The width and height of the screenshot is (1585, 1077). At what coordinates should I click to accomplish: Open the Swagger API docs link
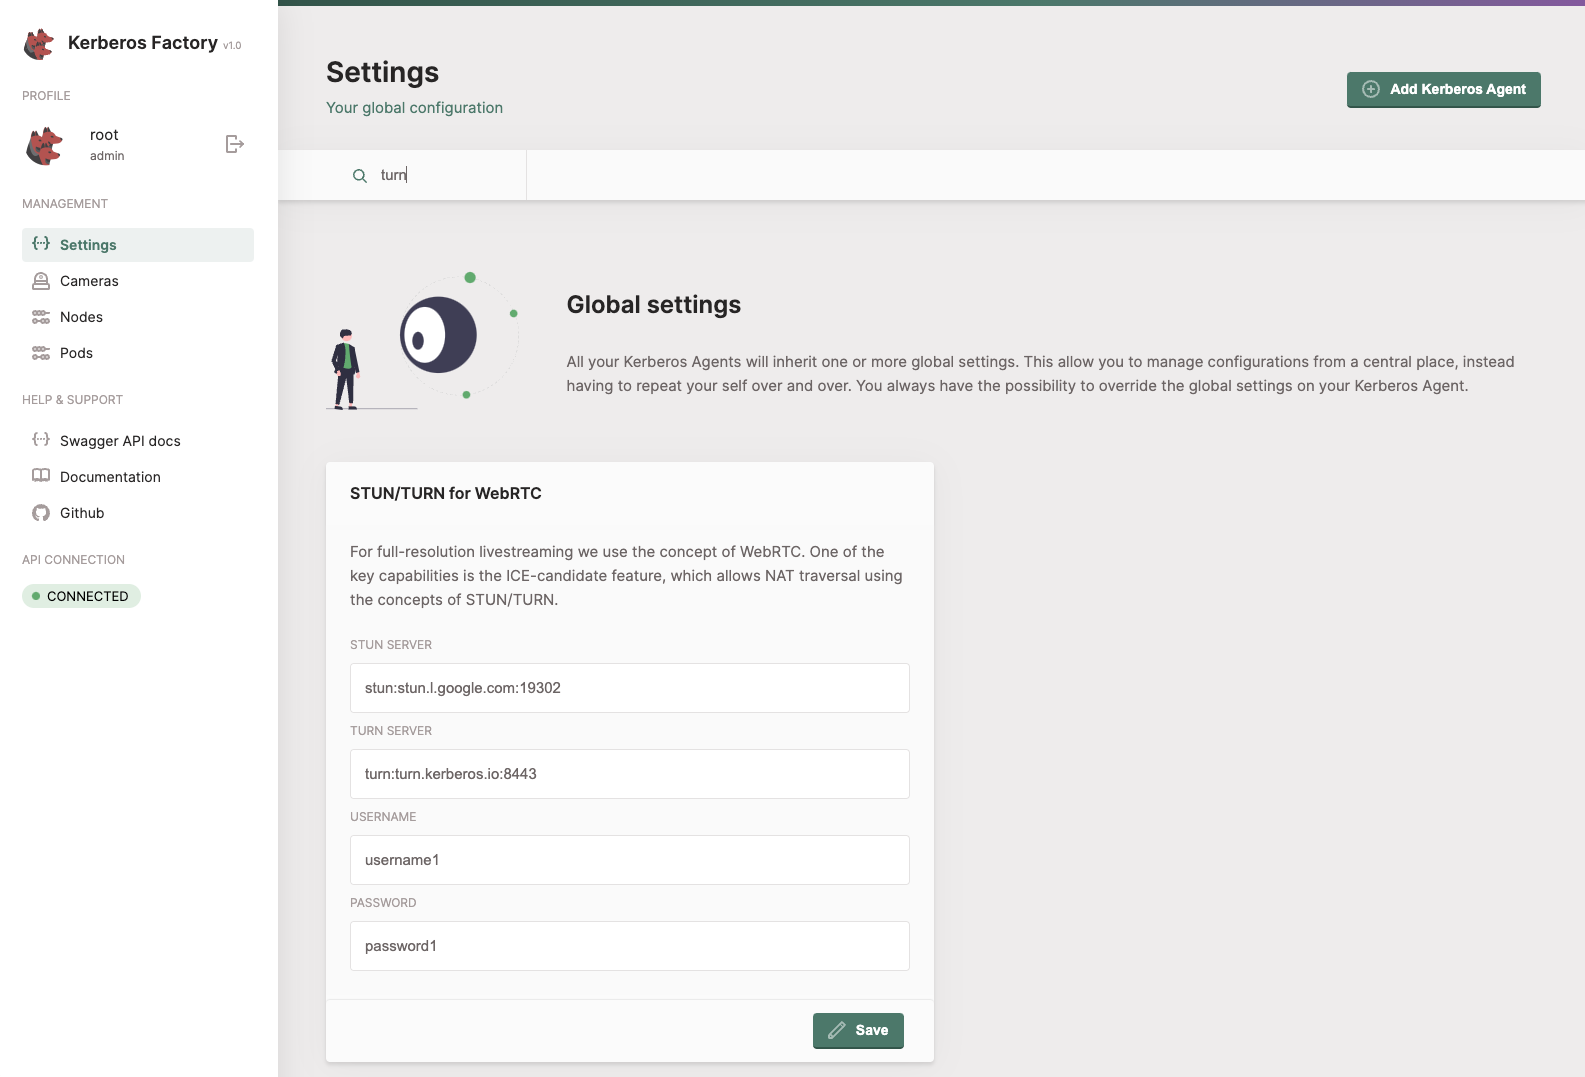coord(120,441)
